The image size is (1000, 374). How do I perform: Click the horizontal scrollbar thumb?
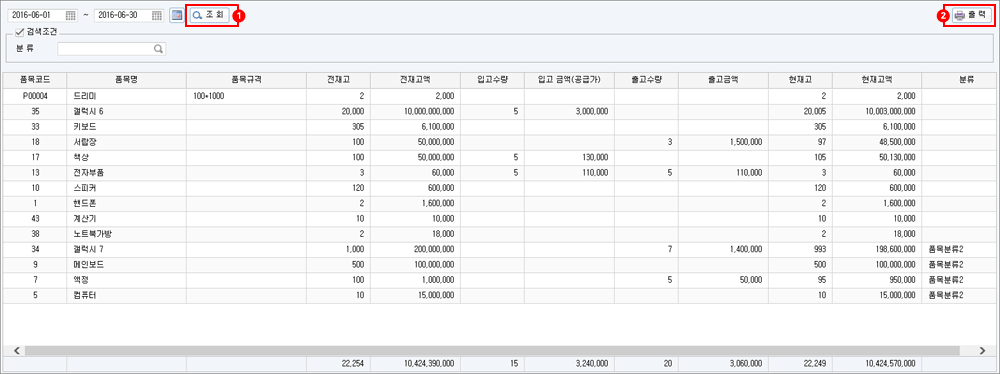click(492, 350)
